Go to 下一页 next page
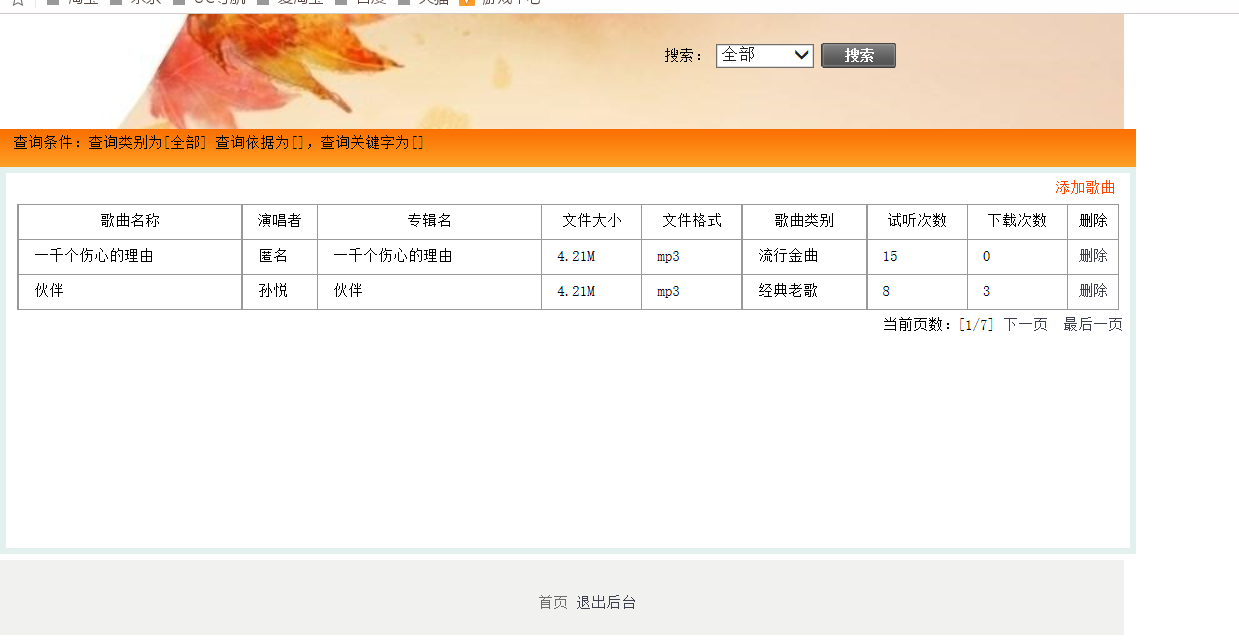Viewport: 1239px width, 644px height. [1026, 325]
